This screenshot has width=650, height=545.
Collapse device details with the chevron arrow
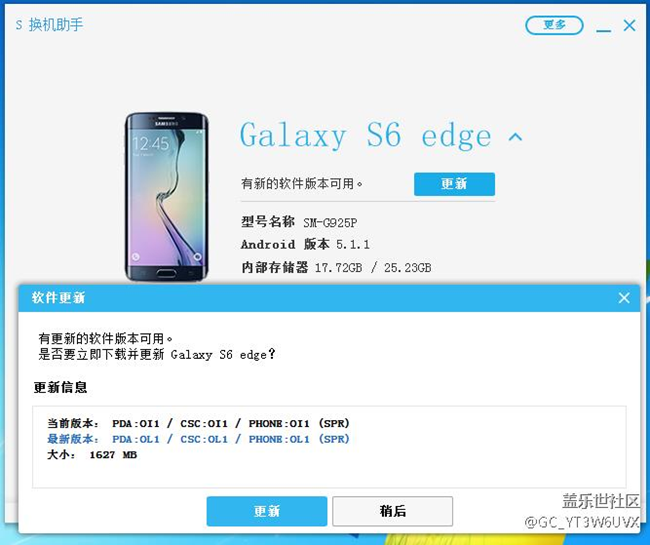[515, 136]
